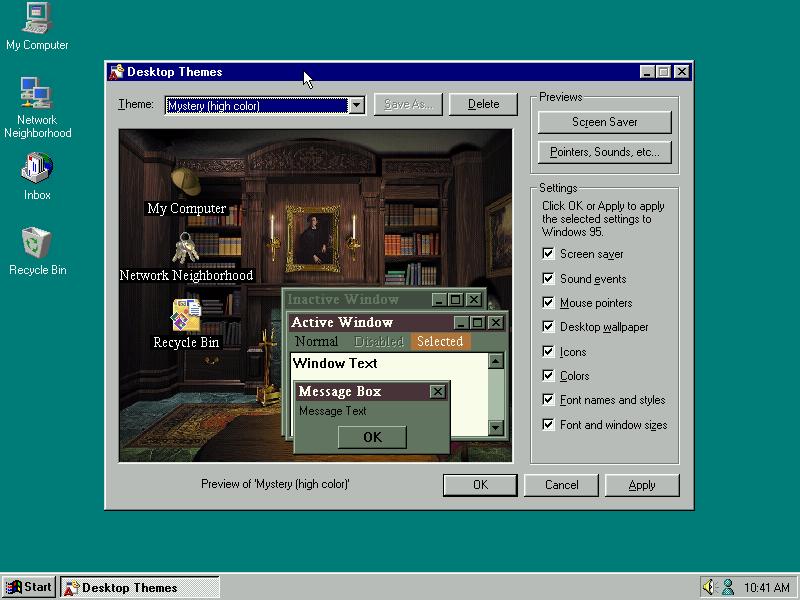The height and width of the screenshot is (600, 800).
Task: Click the Message Box preview close icon
Action: coord(438,392)
